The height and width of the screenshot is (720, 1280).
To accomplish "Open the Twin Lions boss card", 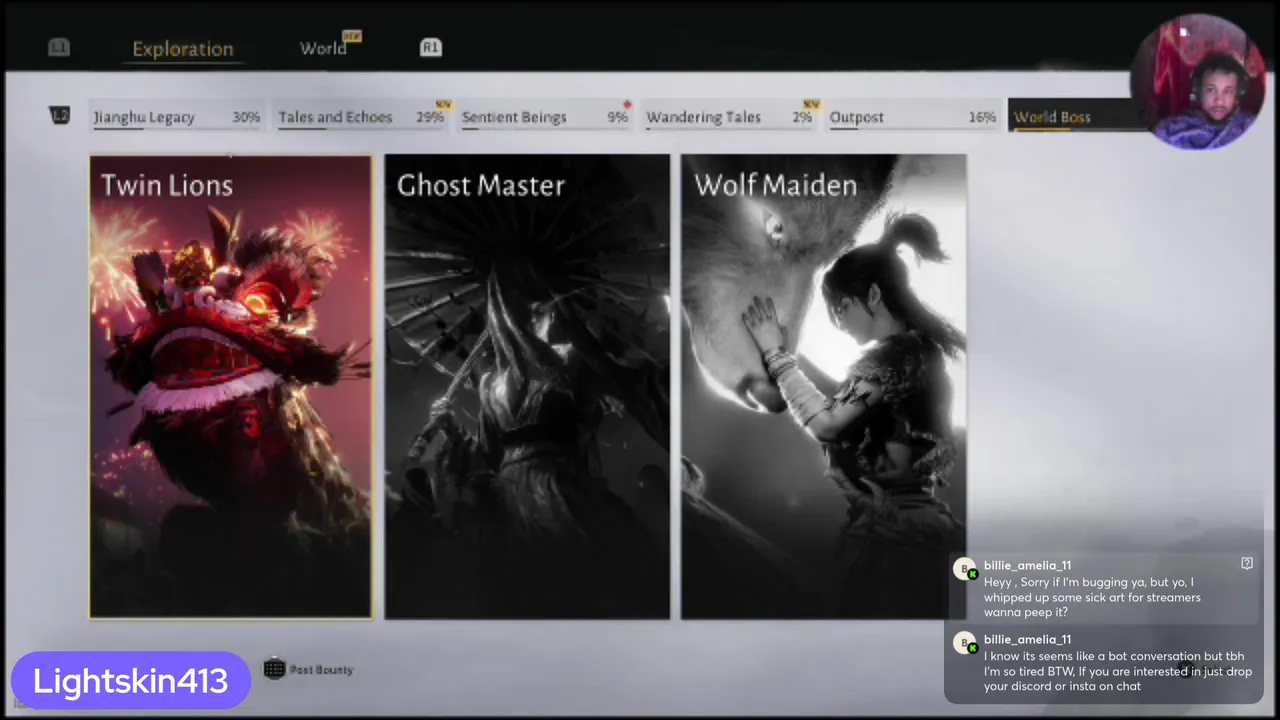I will (x=230, y=387).
